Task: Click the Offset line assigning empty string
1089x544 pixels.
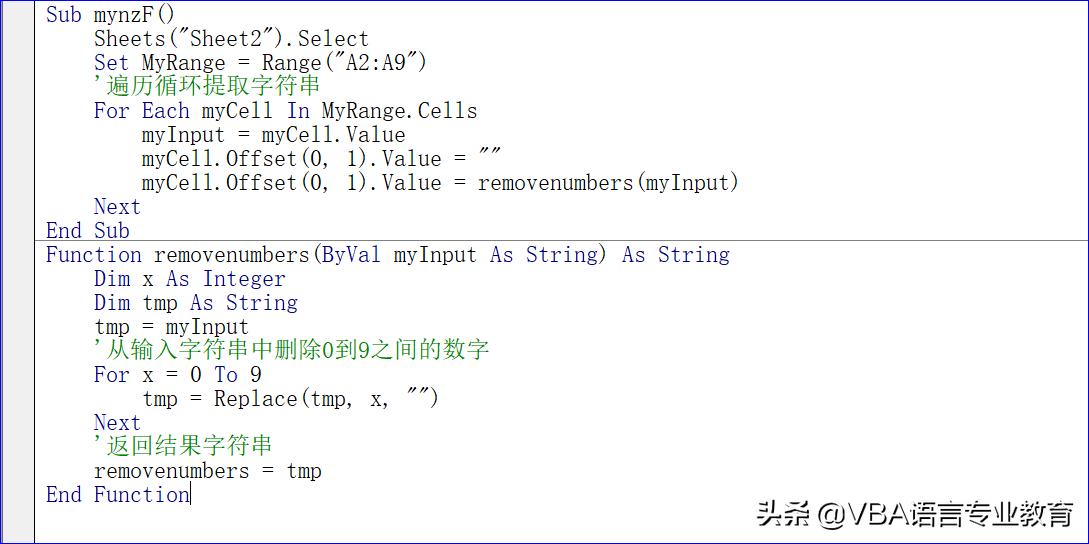Action: (x=320, y=159)
